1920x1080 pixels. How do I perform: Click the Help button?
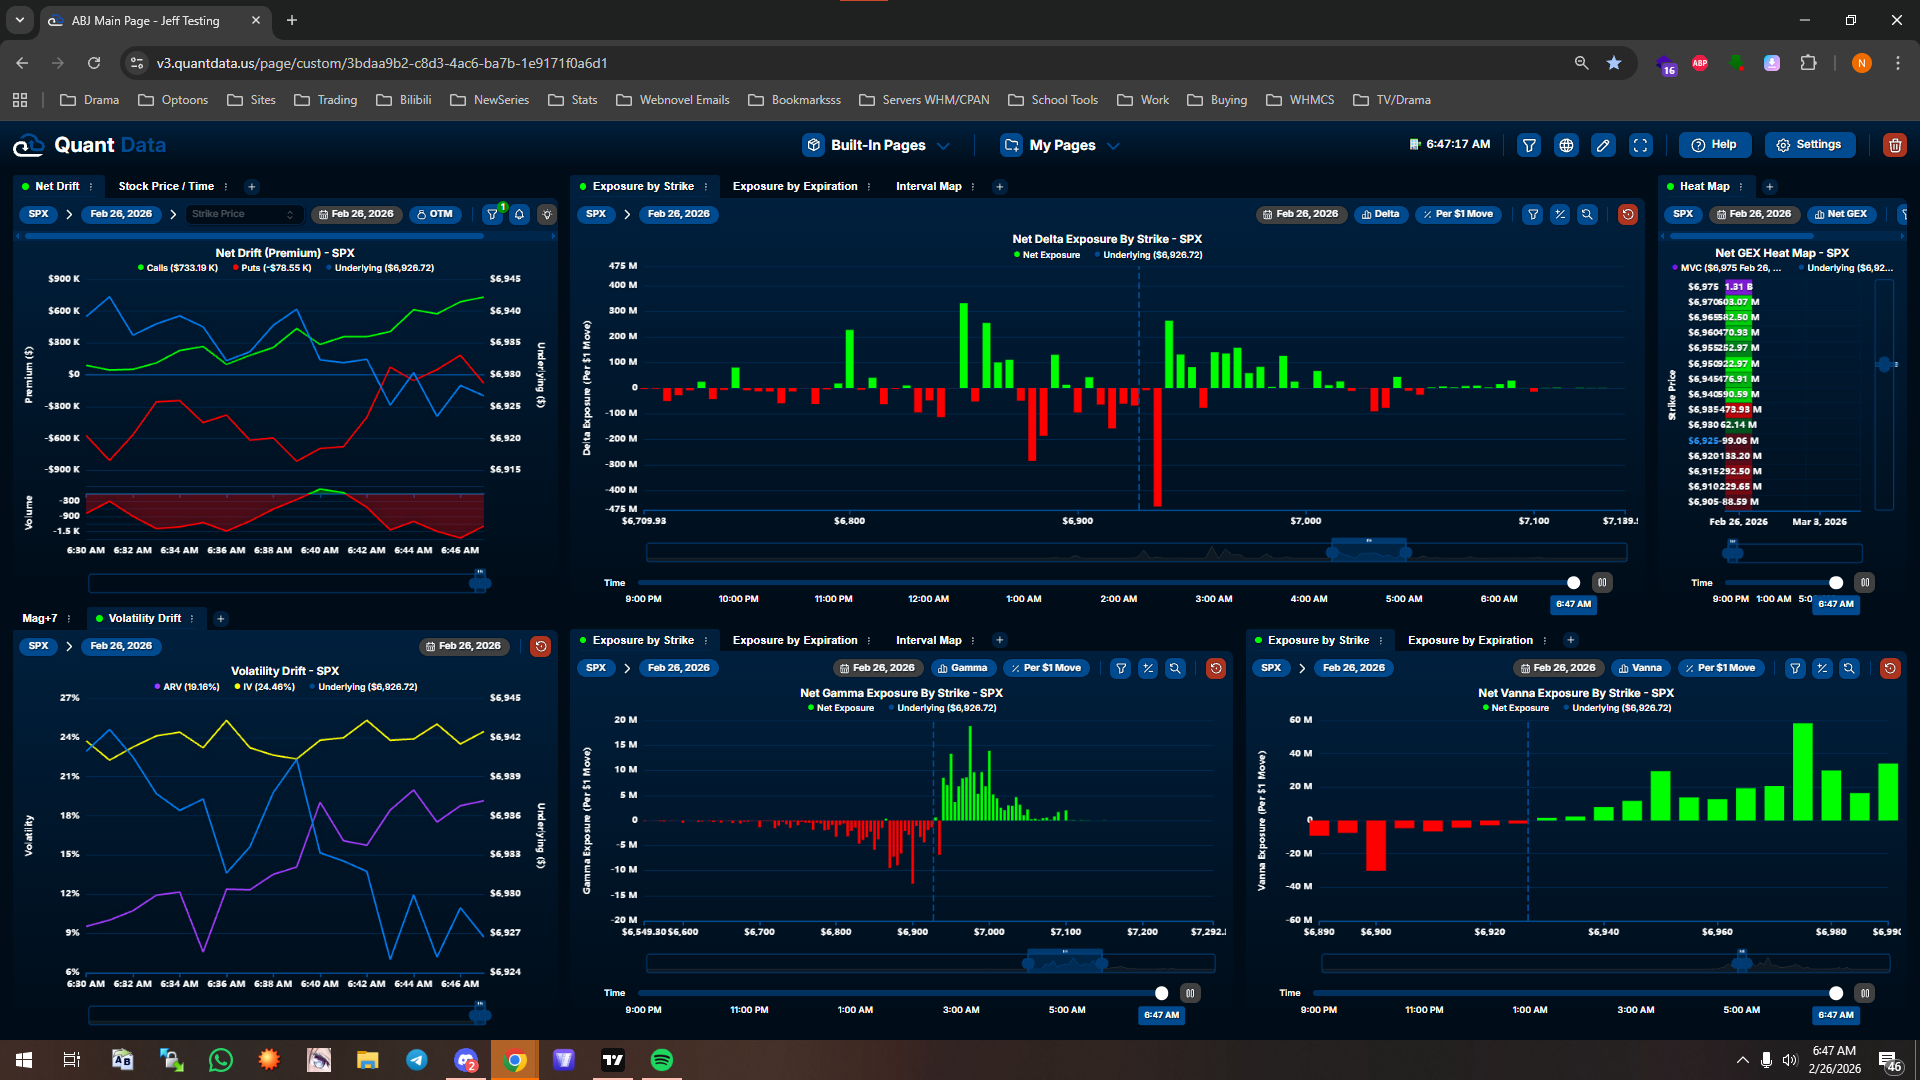click(1714, 145)
